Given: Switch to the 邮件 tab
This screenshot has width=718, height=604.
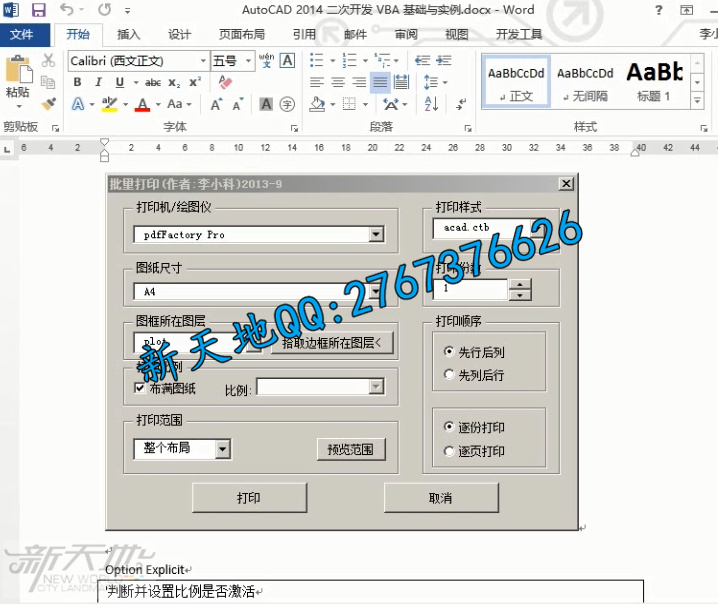Looking at the screenshot, I should click(355, 34).
